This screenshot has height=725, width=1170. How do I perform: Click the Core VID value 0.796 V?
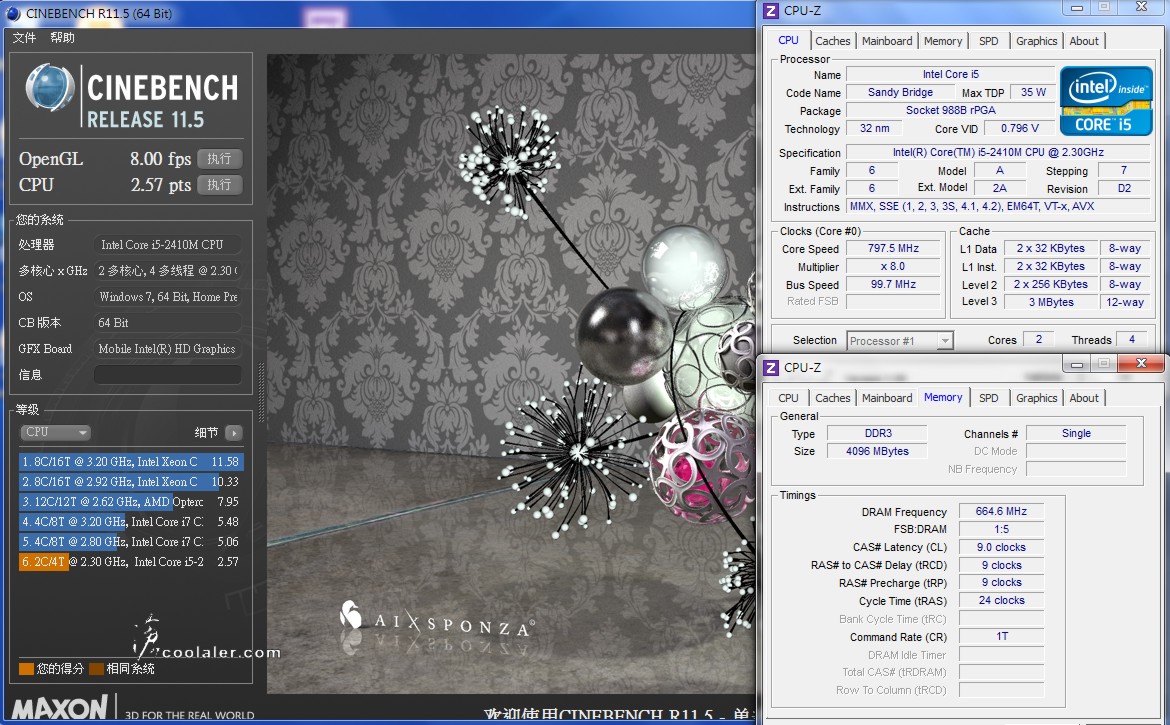(x=1019, y=128)
